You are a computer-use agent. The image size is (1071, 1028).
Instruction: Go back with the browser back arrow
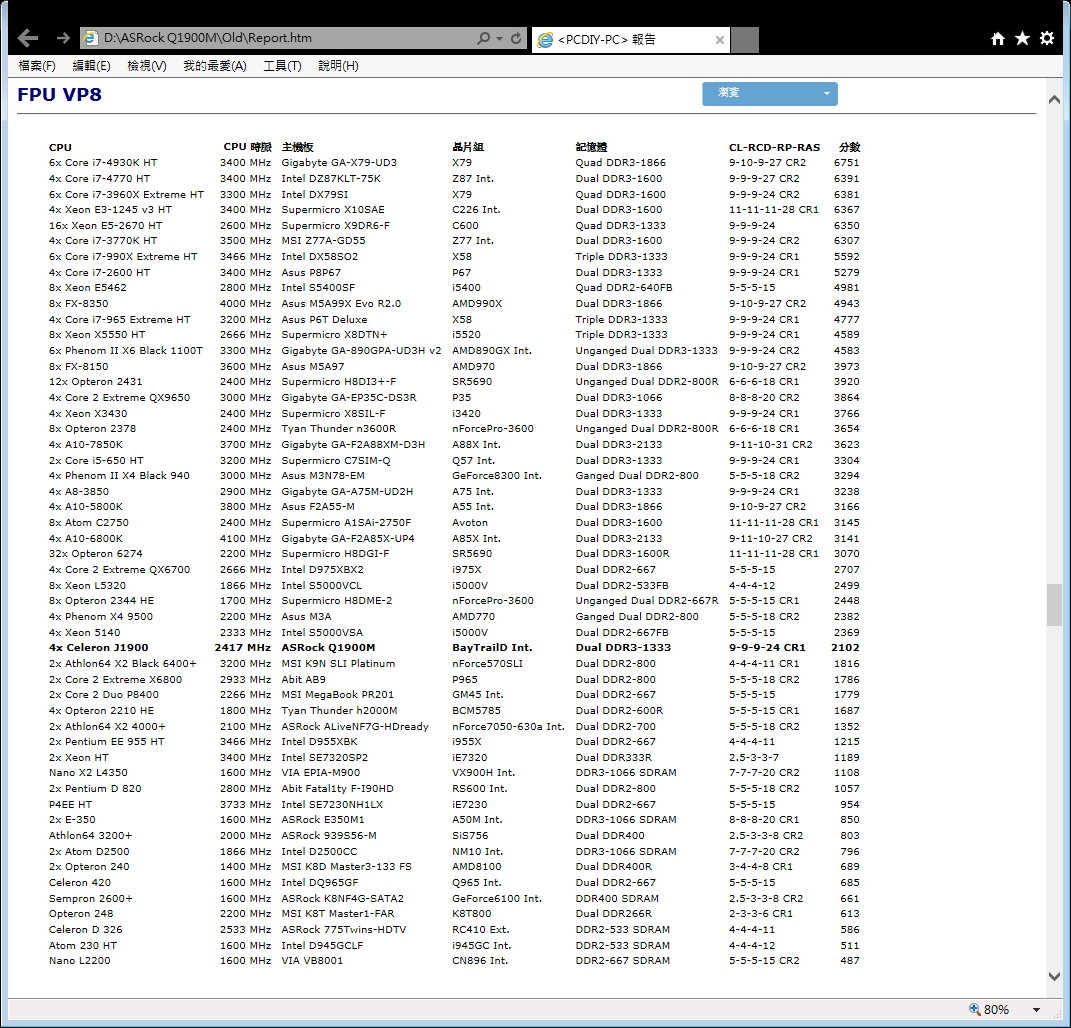click(28, 38)
